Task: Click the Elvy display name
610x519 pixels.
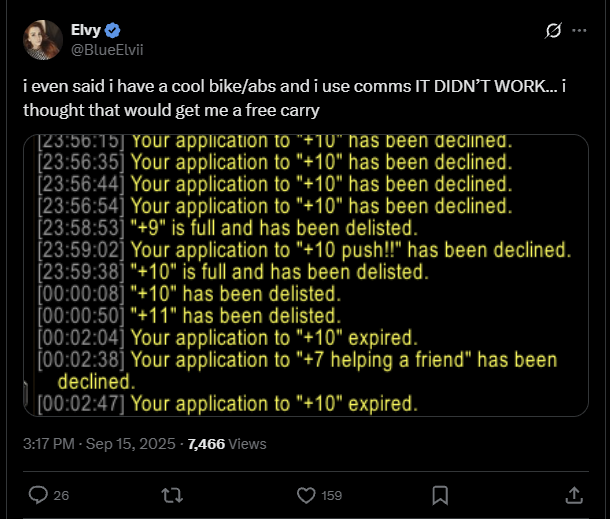Action: point(86,30)
